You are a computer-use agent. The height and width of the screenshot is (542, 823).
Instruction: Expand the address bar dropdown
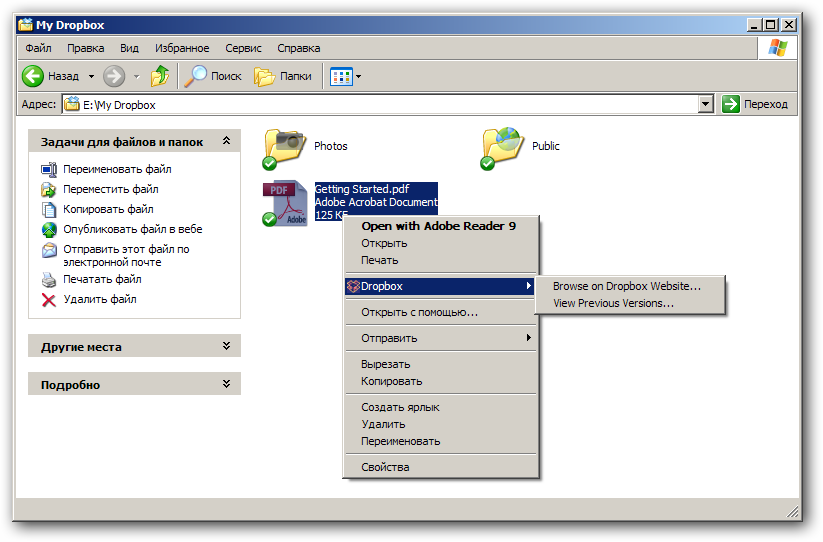(x=706, y=104)
